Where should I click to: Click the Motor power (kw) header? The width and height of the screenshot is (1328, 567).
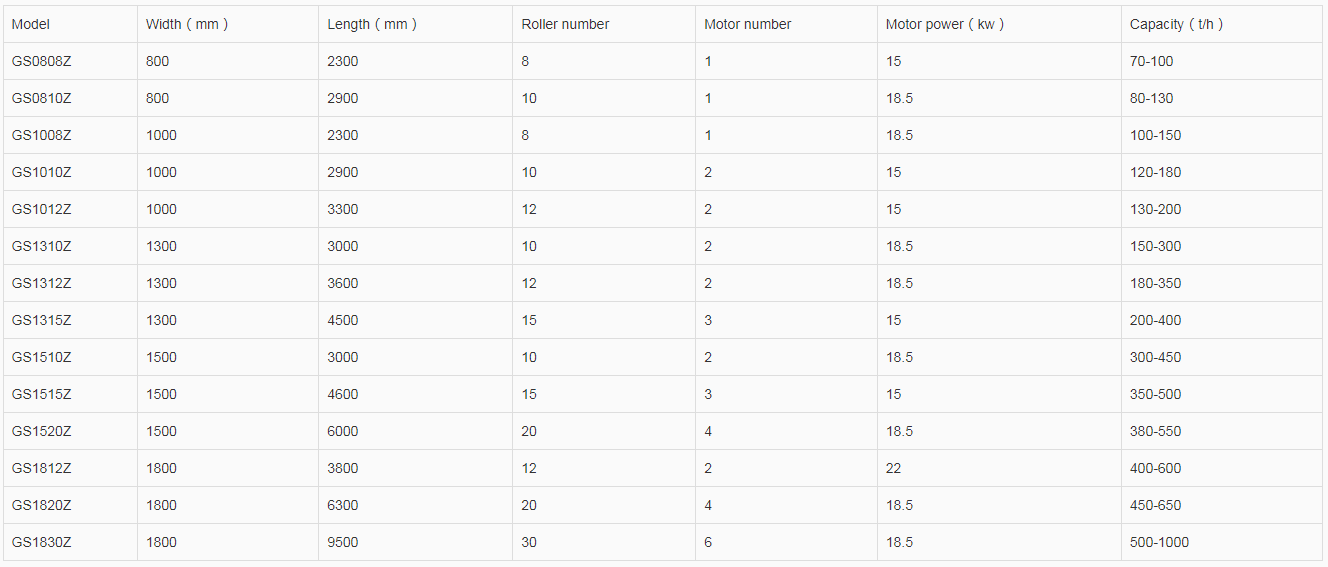[944, 24]
